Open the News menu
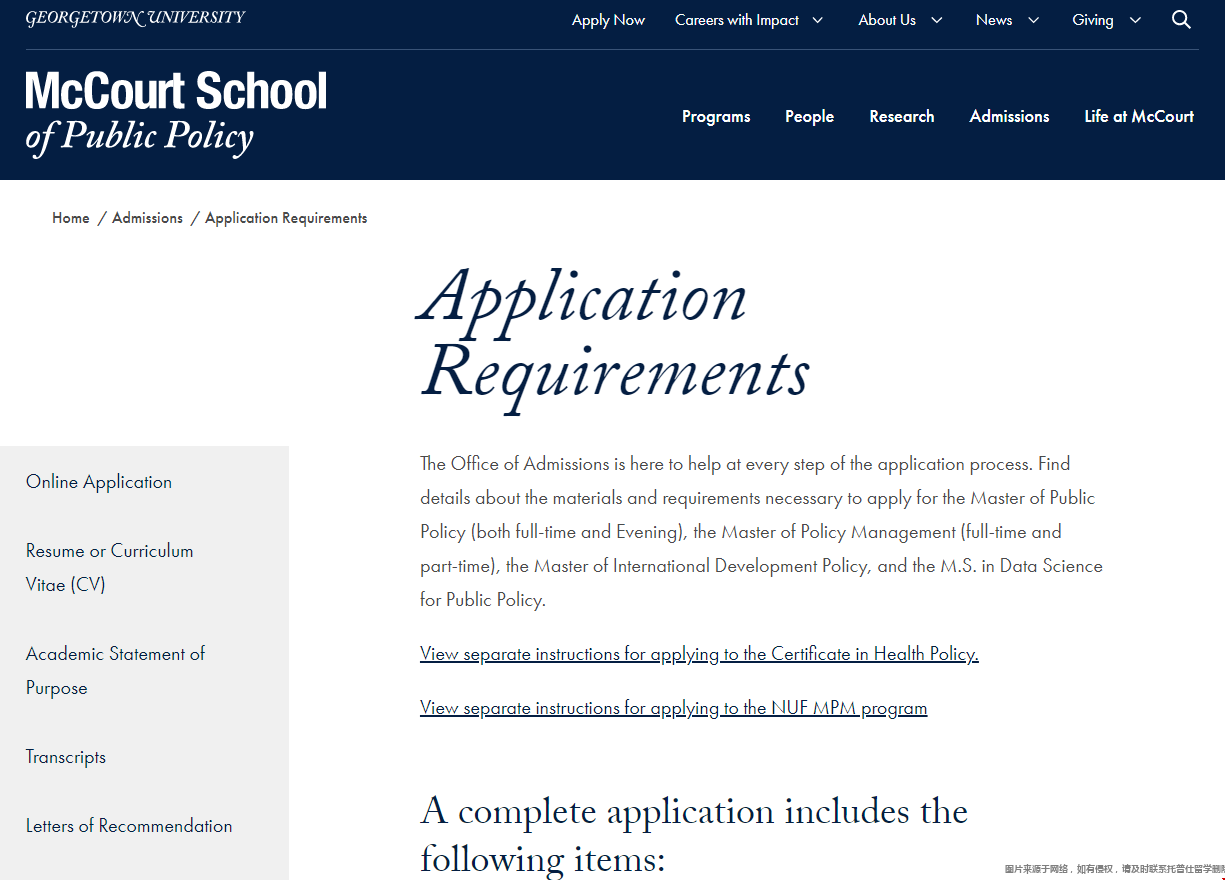The height and width of the screenshot is (880, 1225). tap(994, 20)
